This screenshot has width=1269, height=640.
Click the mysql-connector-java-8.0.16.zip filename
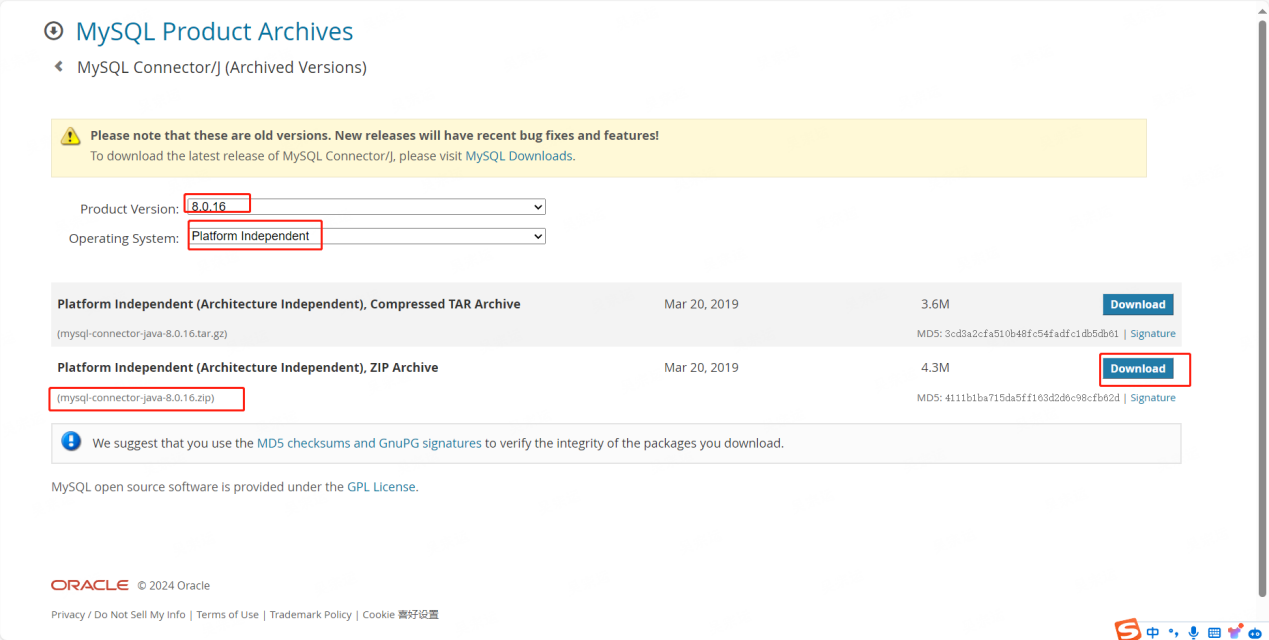(x=136, y=398)
